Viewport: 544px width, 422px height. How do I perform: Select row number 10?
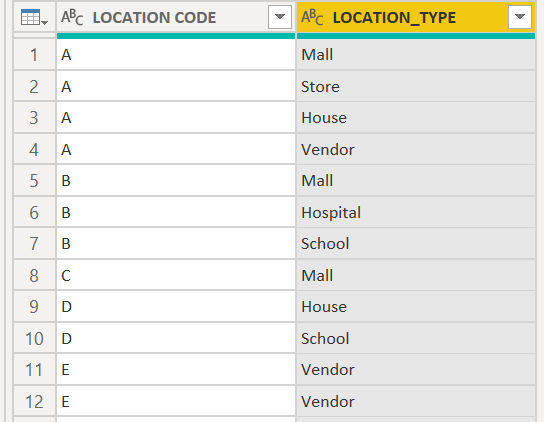(x=34, y=339)
